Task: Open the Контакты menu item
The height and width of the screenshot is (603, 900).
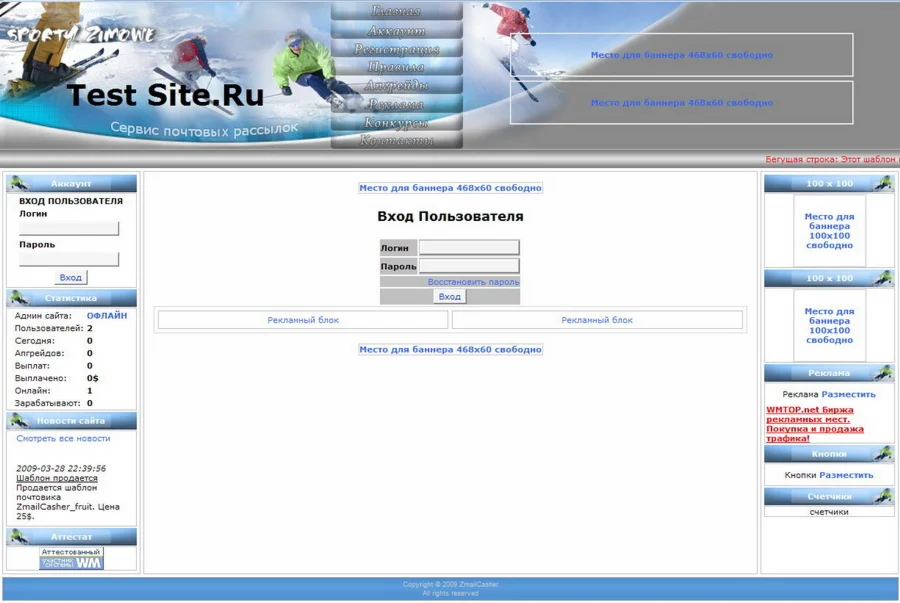Action: coord(397,140)
